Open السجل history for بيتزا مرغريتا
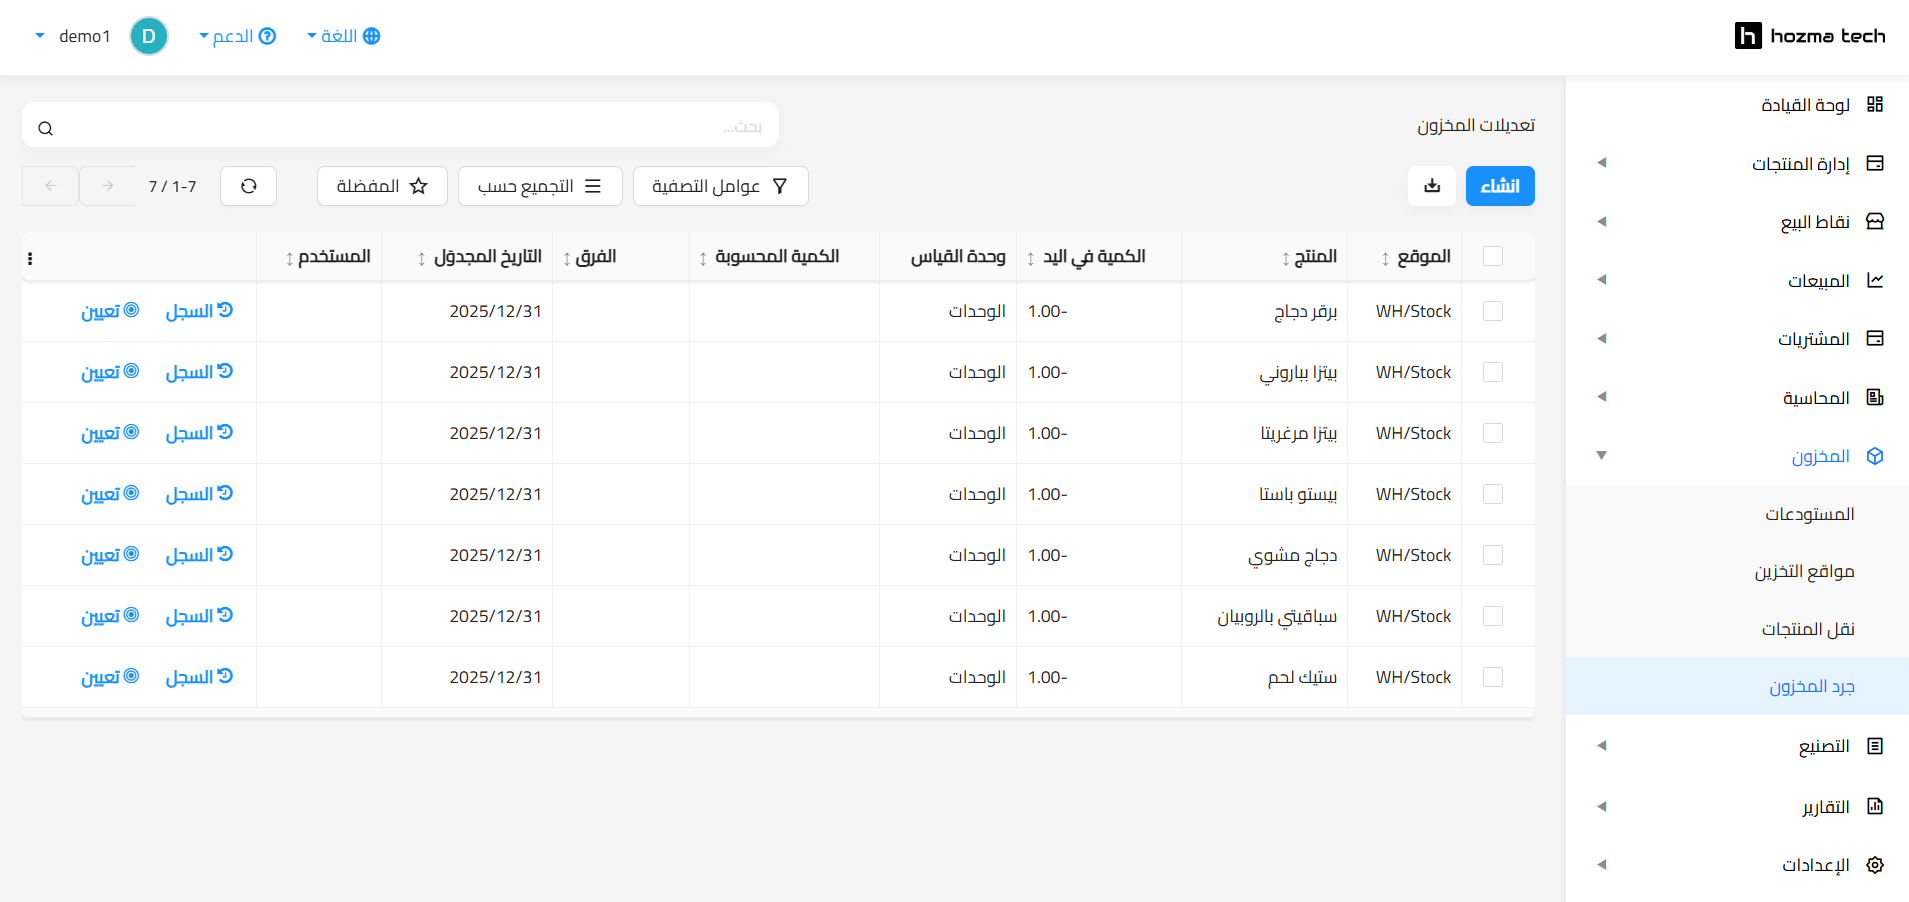This screenshot has height=902, width=1909. (199, 433)
